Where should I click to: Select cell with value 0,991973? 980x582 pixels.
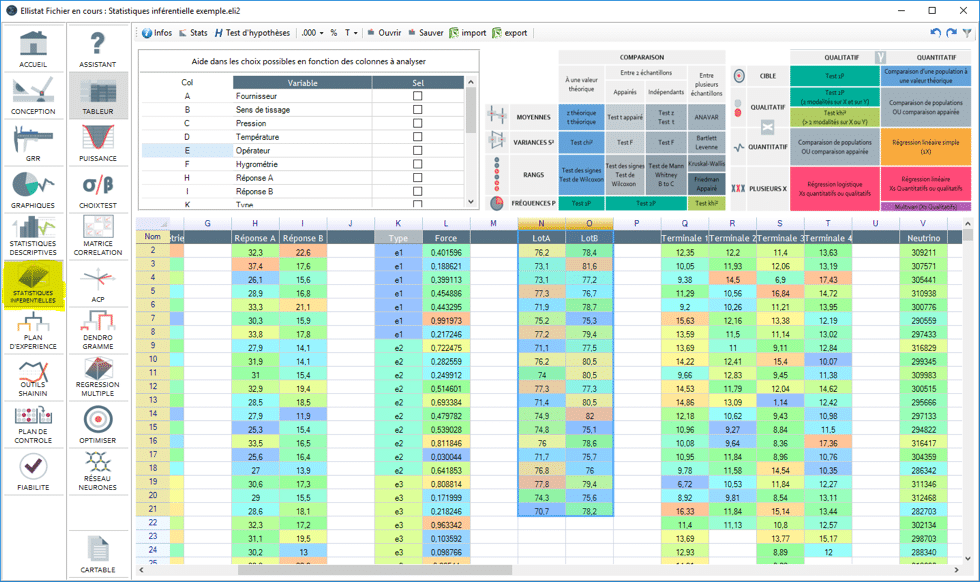tap(446, 321)
